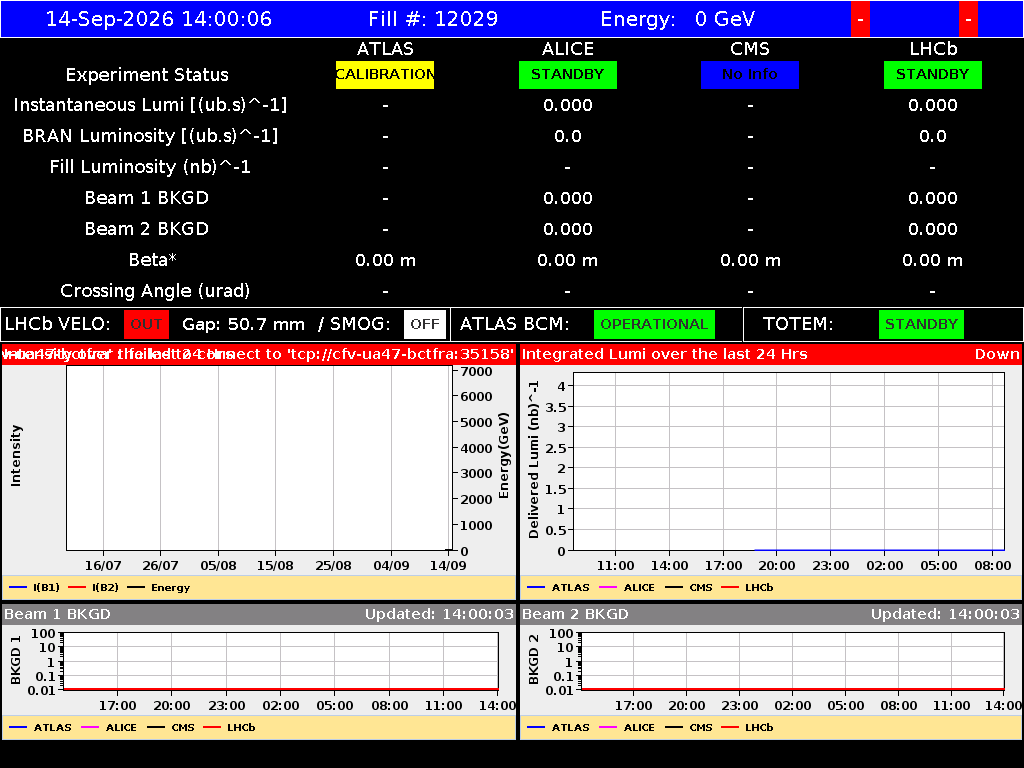Click the red tcp connection error banner
The width and height of the screenshot is (1024, 768).
click(x=259, y=355)
